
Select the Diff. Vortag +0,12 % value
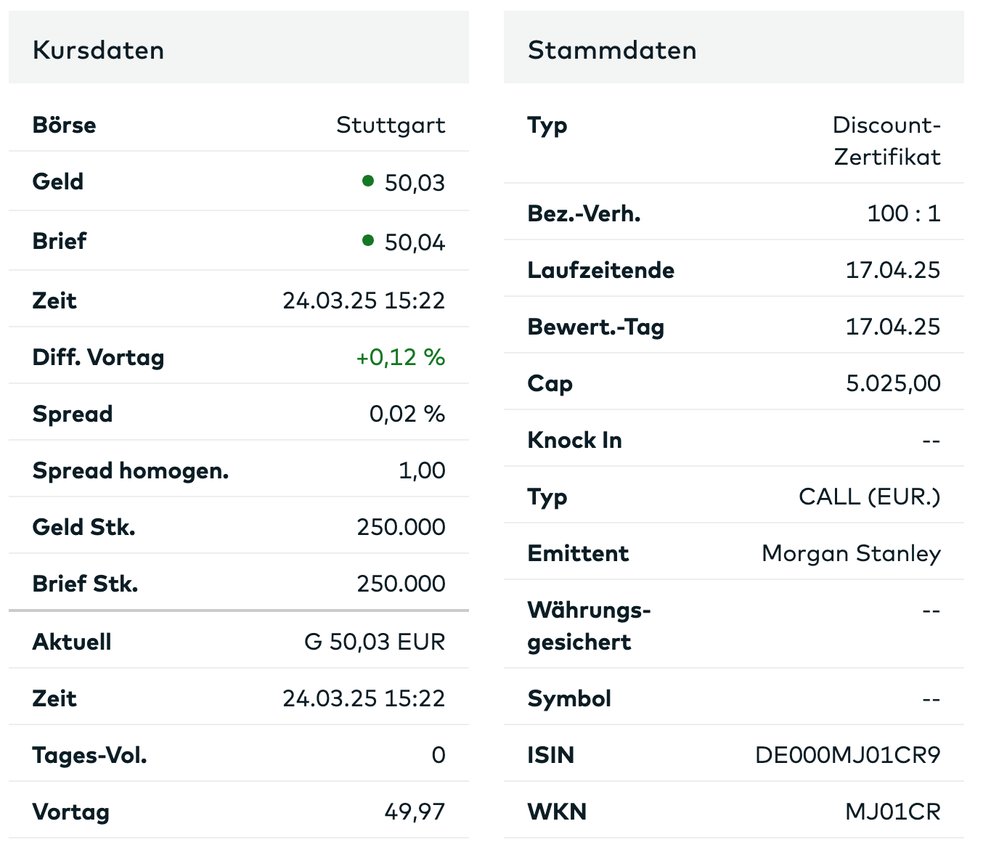pos(400,357)
